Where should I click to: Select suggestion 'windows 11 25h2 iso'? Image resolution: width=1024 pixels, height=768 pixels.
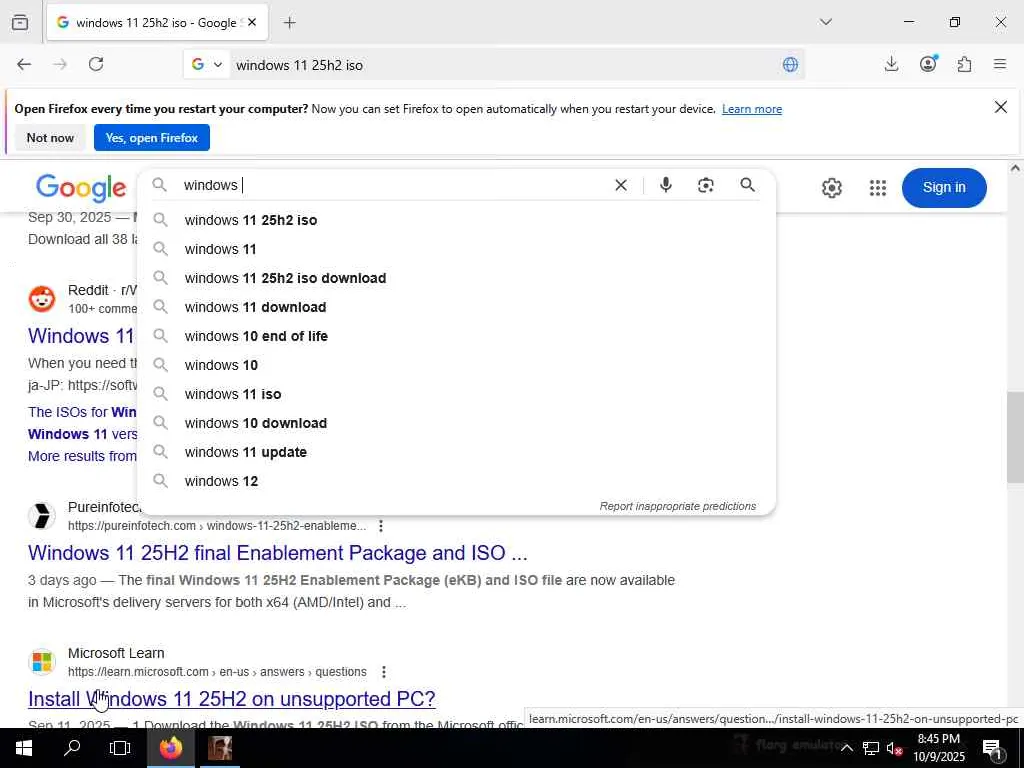[x=456, y=220]
